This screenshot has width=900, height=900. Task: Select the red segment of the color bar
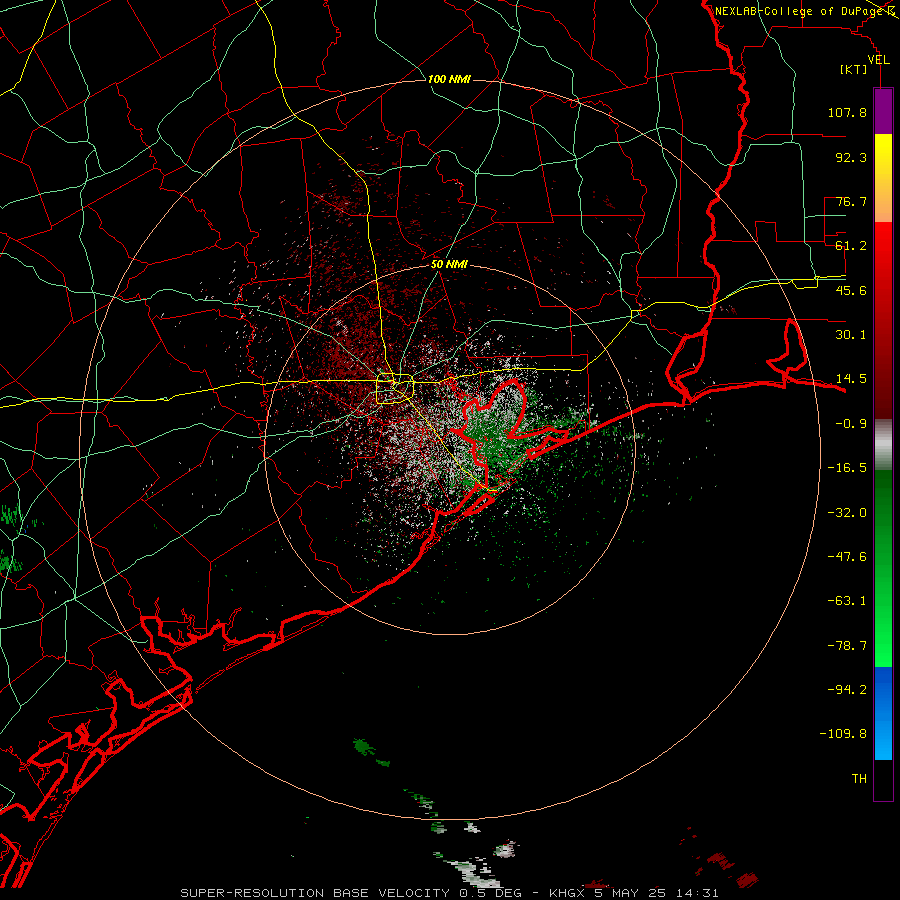point(883,320)
